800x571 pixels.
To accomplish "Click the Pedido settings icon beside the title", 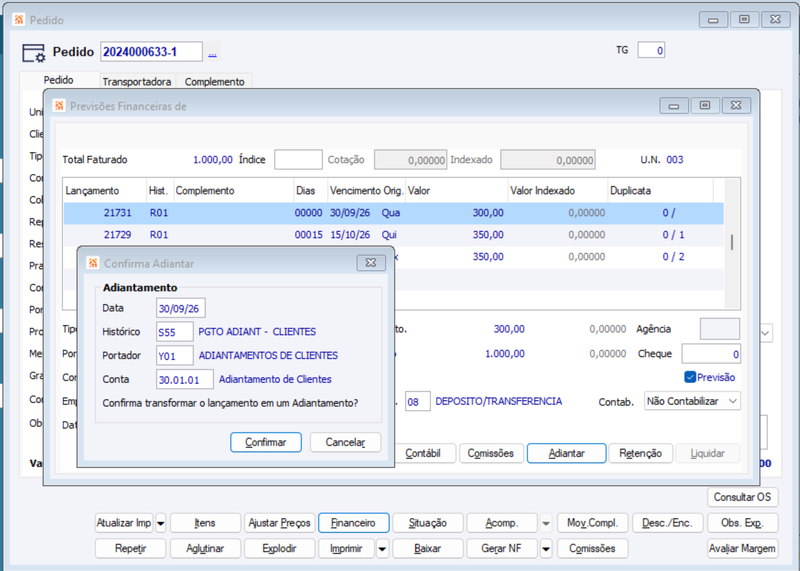I will click(34, 53).
